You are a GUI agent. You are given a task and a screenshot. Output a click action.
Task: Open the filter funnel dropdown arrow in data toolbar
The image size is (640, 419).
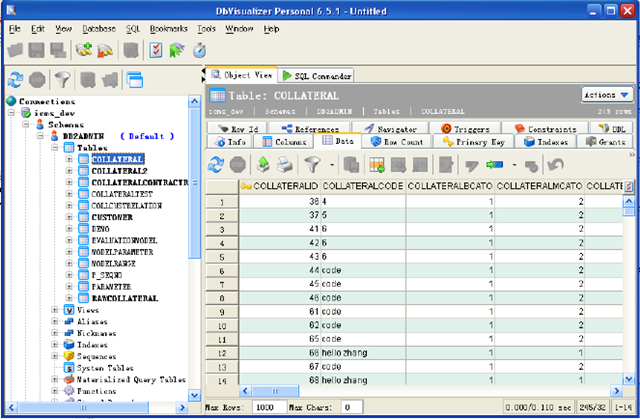(332, 165)
